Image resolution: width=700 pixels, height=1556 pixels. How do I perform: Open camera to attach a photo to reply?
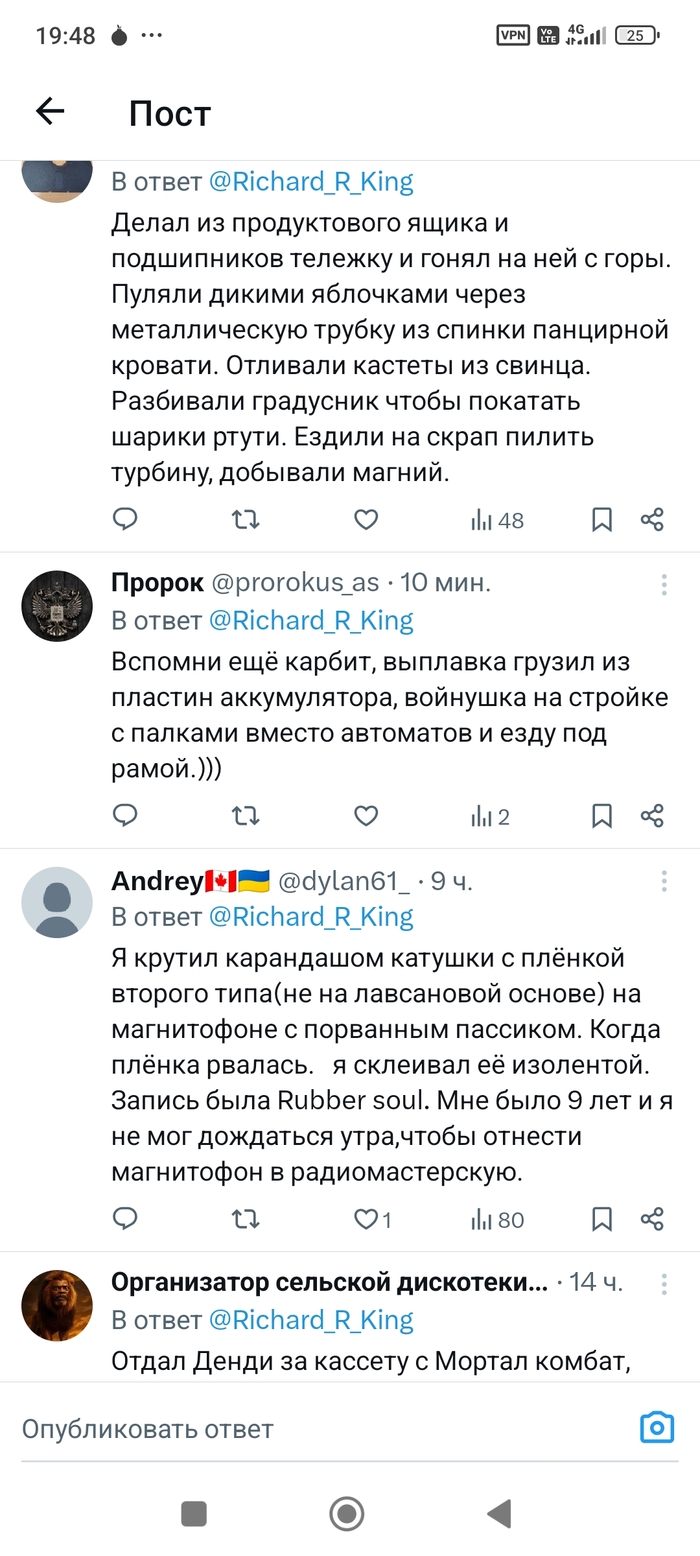pyautogui.click(x=657, y=1428)
